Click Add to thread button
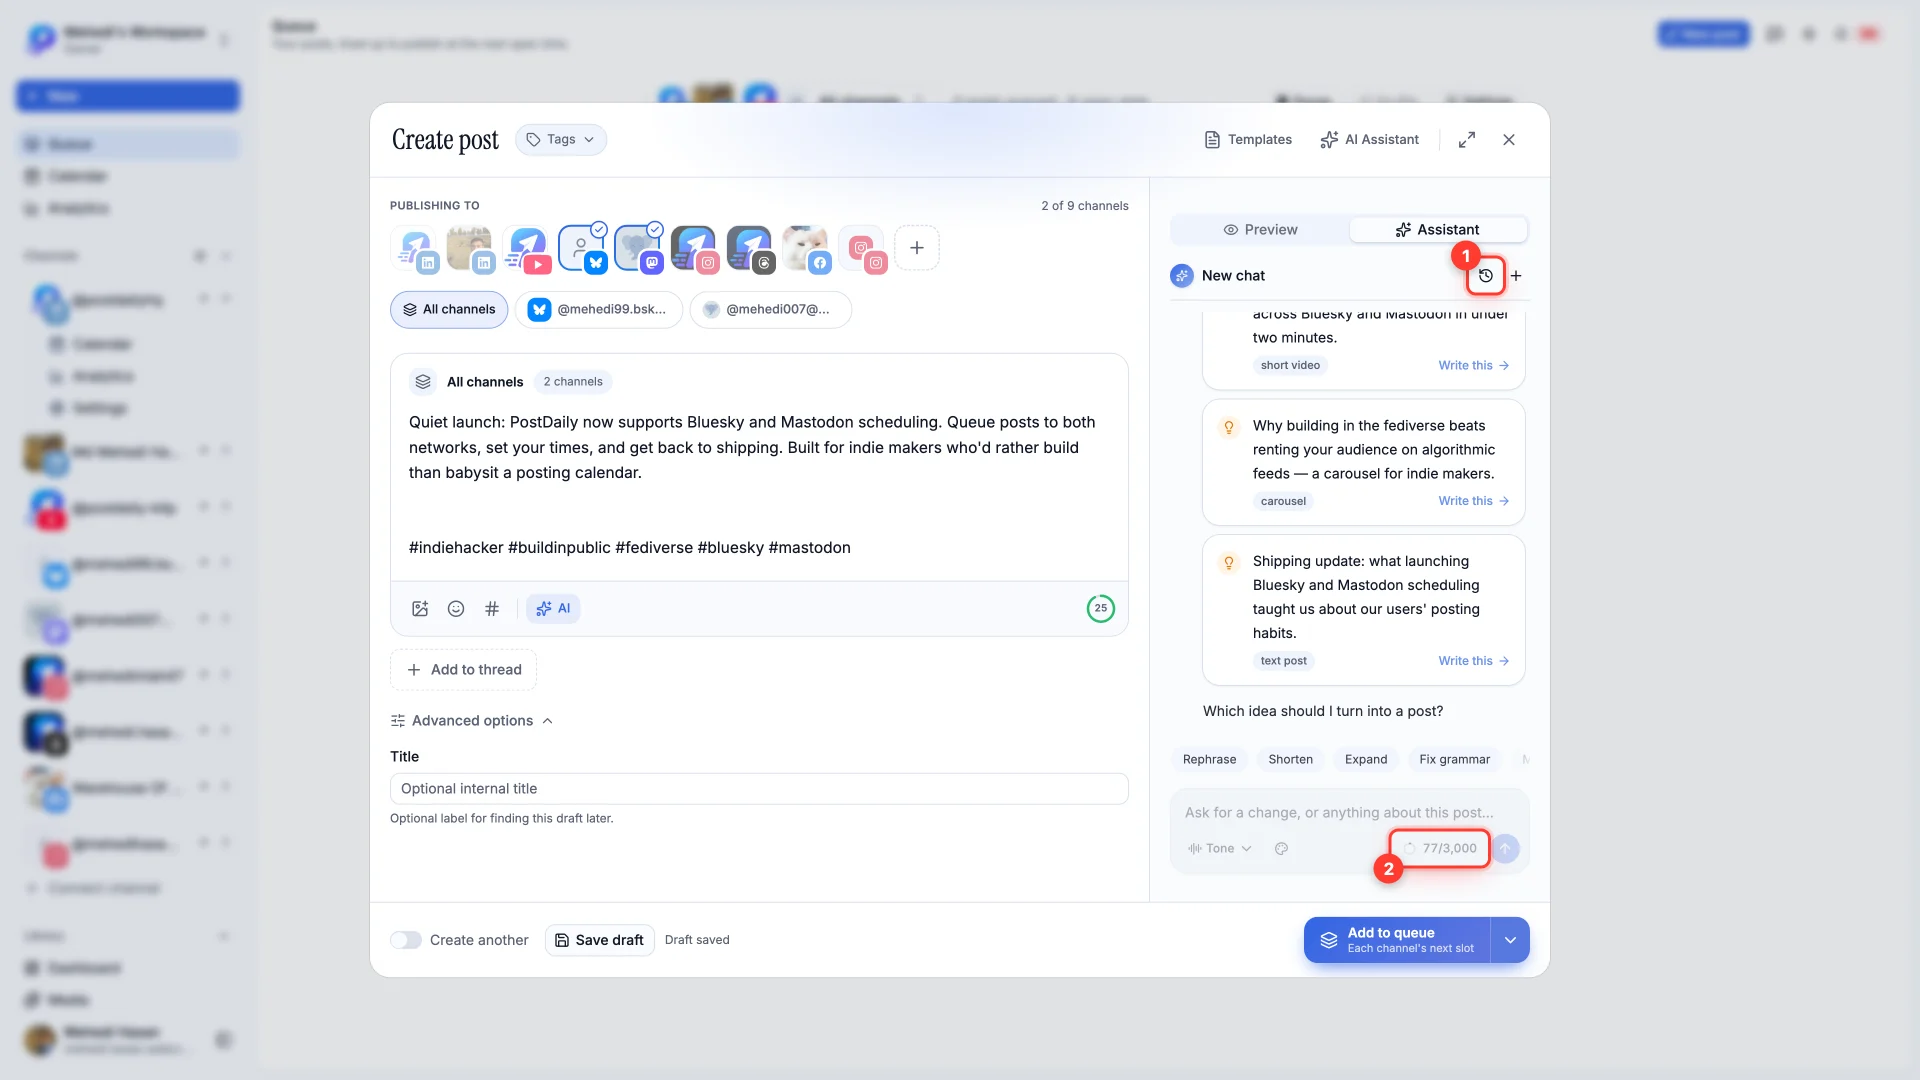1920x1080 pixels. coord(464,670)
